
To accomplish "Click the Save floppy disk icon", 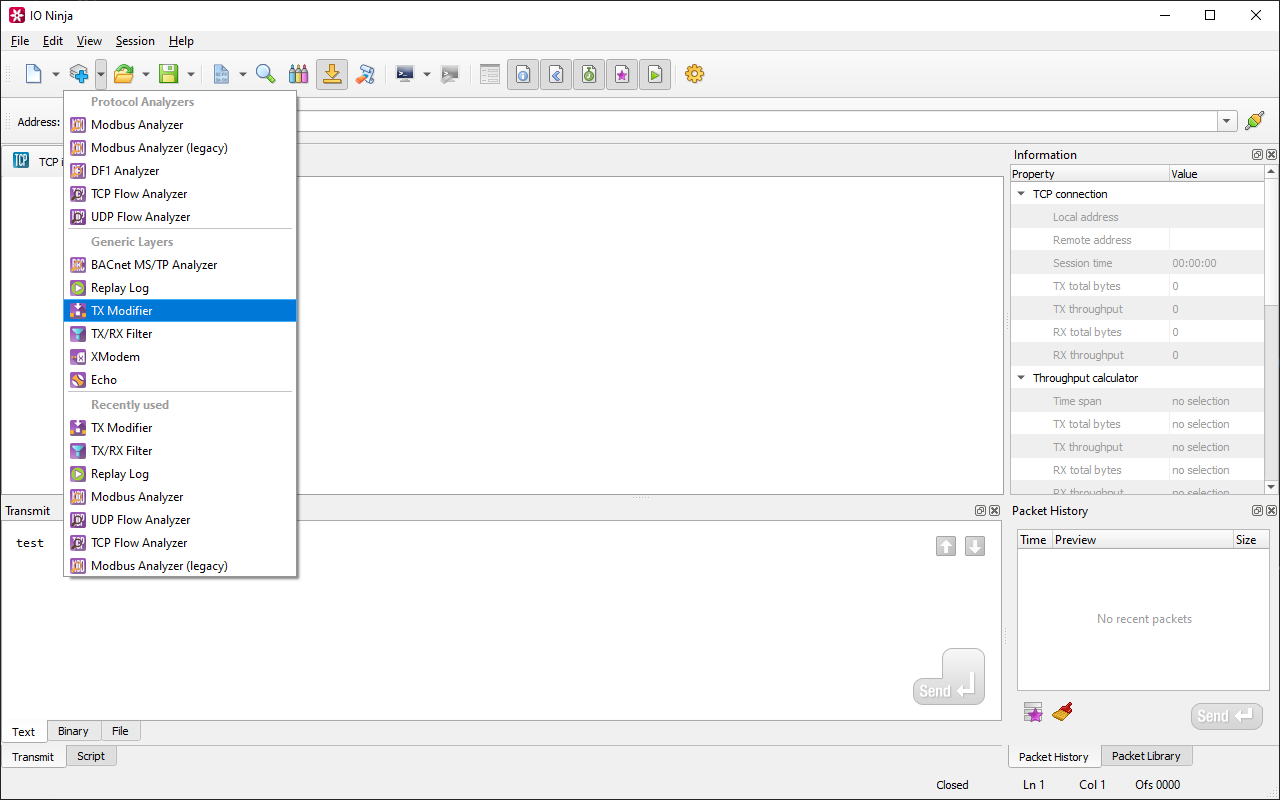I will (x=168, y=74).
